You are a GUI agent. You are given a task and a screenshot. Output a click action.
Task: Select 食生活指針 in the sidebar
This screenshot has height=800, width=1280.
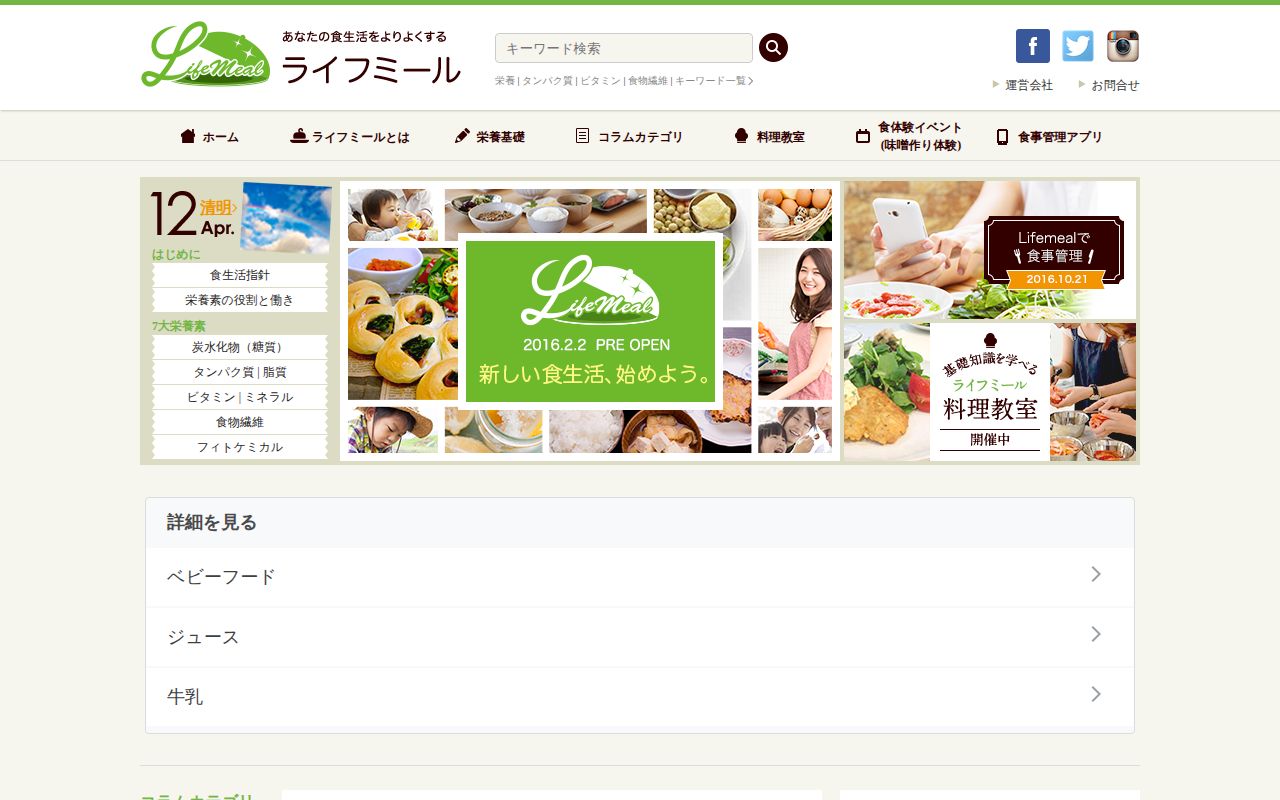(x=240, y=275)
